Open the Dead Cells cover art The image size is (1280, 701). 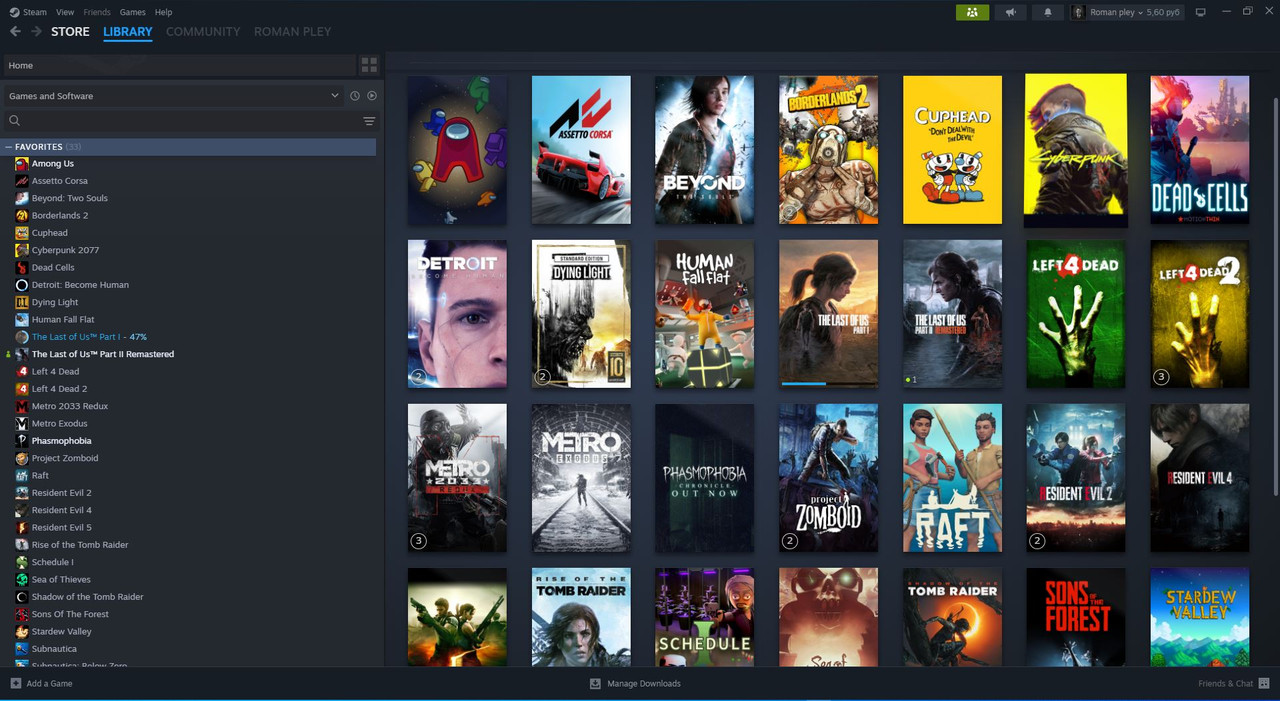point(1200,150)
